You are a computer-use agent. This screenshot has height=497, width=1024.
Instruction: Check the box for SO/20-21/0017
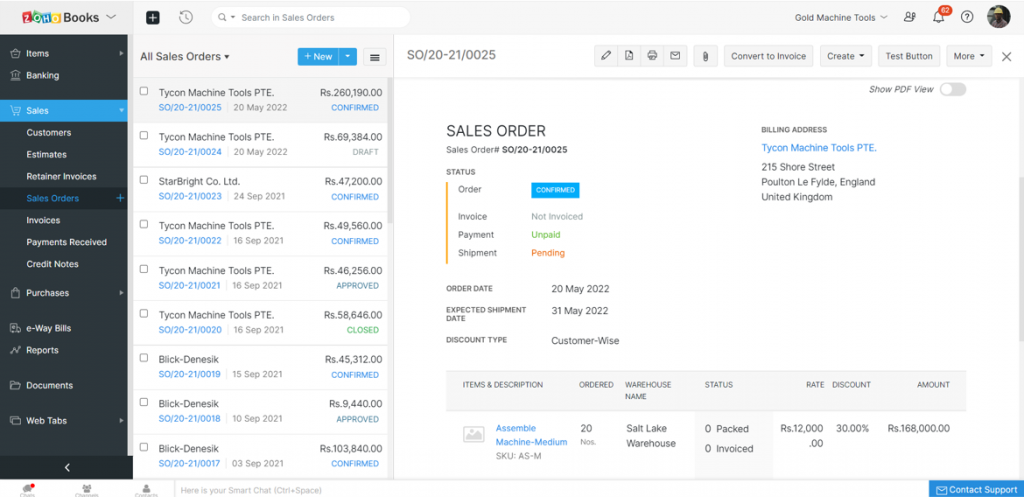[x=144, y=447]
